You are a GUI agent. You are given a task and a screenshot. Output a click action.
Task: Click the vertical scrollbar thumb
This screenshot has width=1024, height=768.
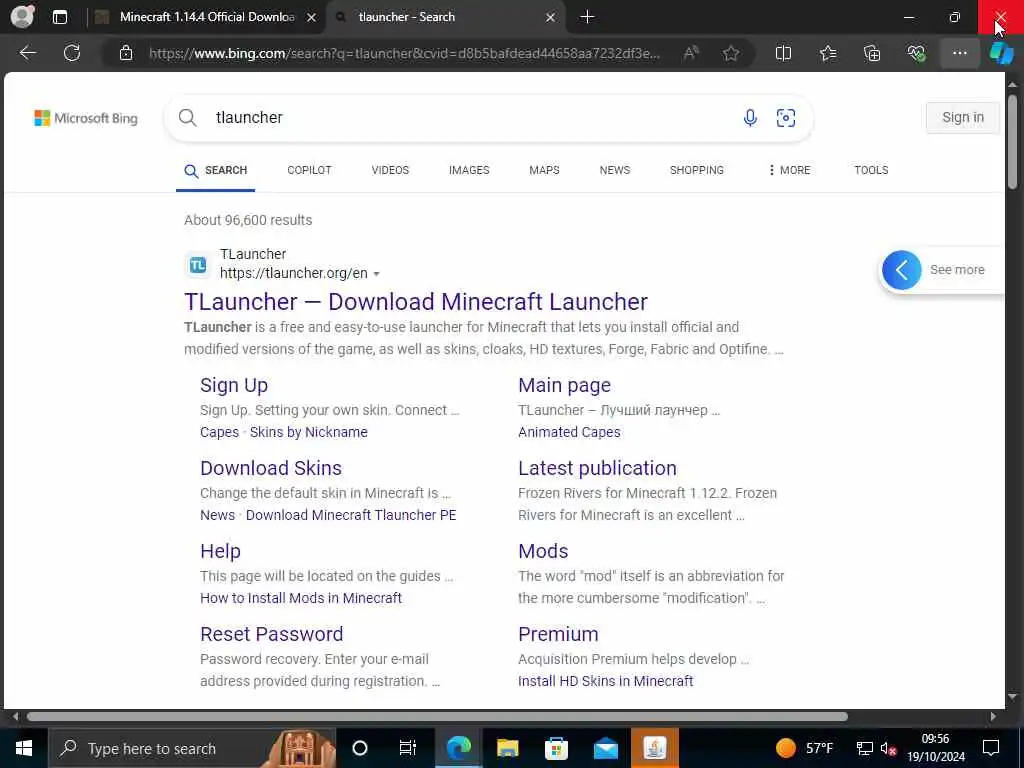click(1012, 142)
